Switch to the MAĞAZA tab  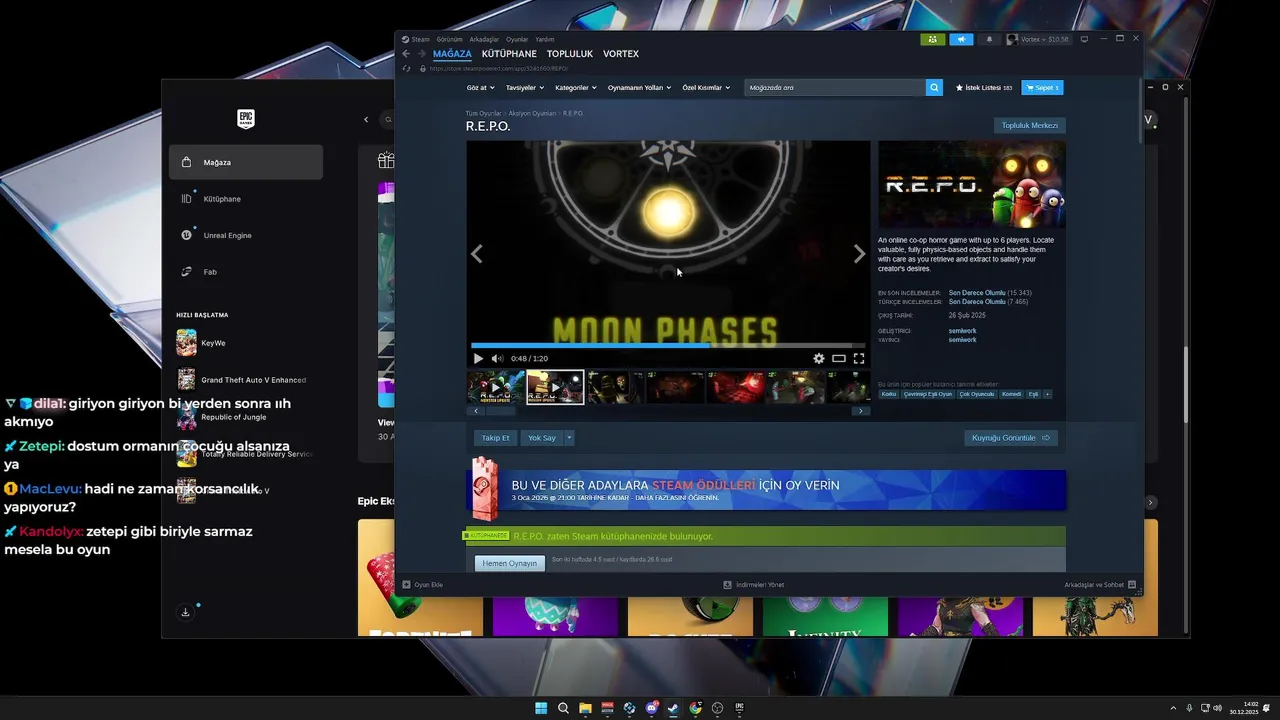pyautogui.click(x=452, y=54)
